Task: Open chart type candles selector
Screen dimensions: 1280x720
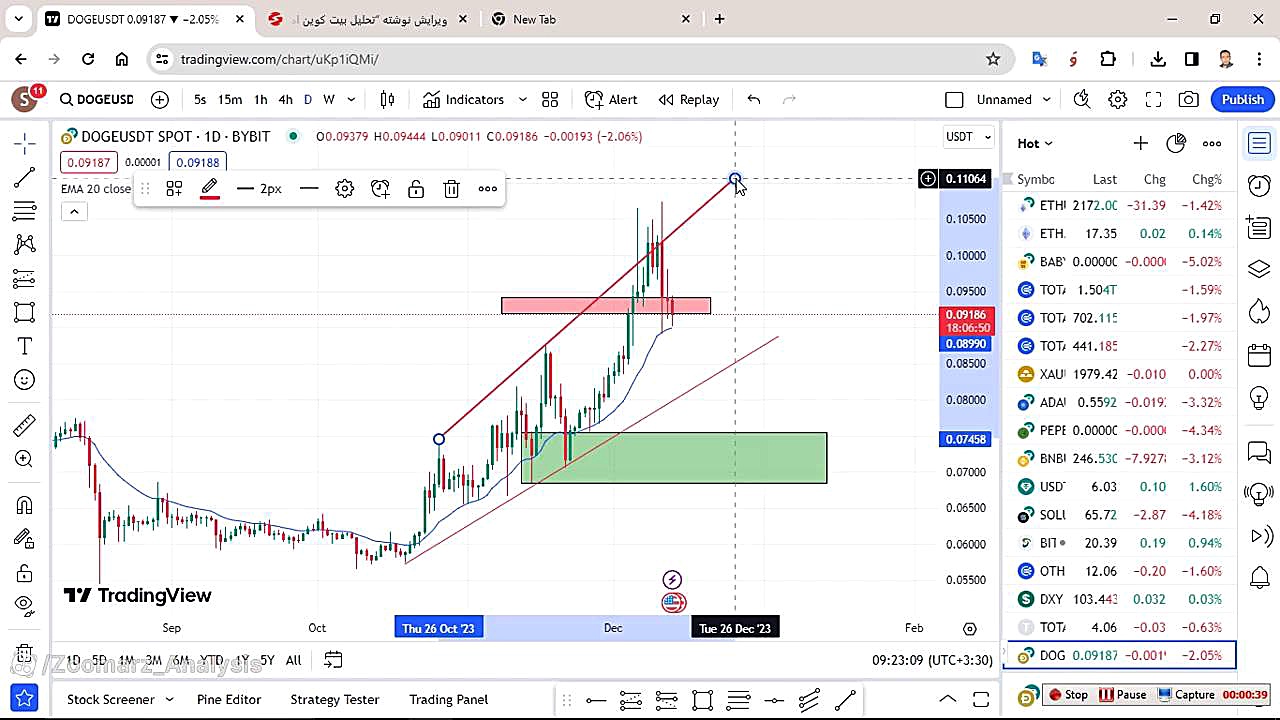Action: click(x=387, y=99)
